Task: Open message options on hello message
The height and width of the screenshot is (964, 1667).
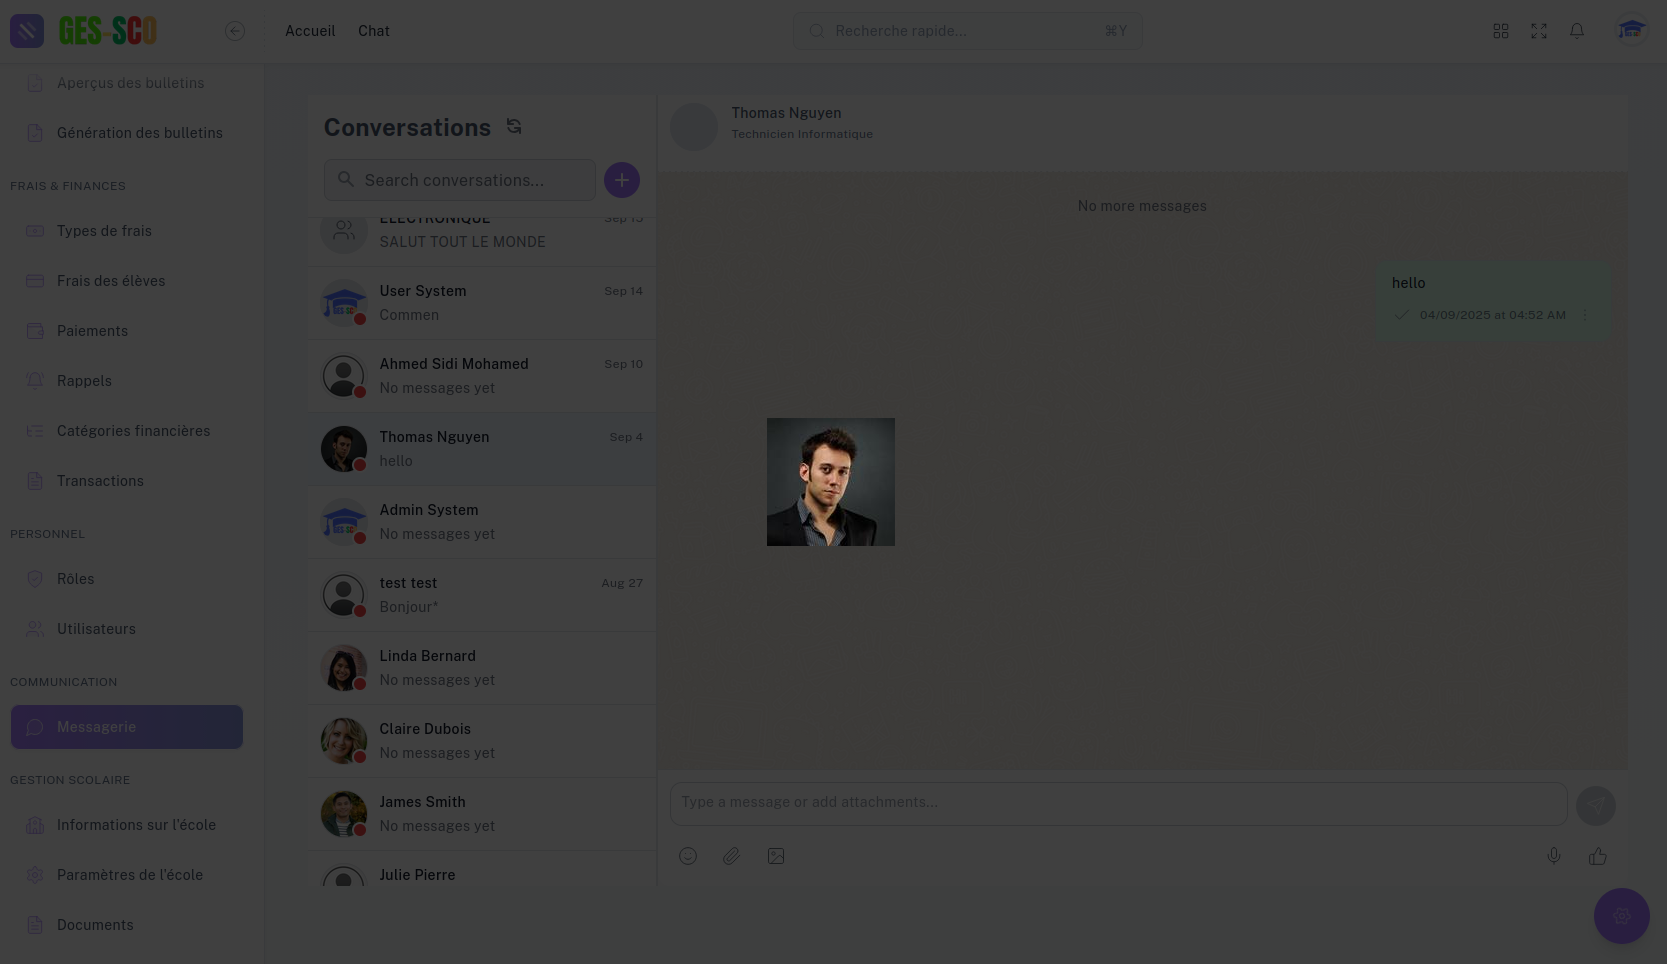Action: [1585, 315]
